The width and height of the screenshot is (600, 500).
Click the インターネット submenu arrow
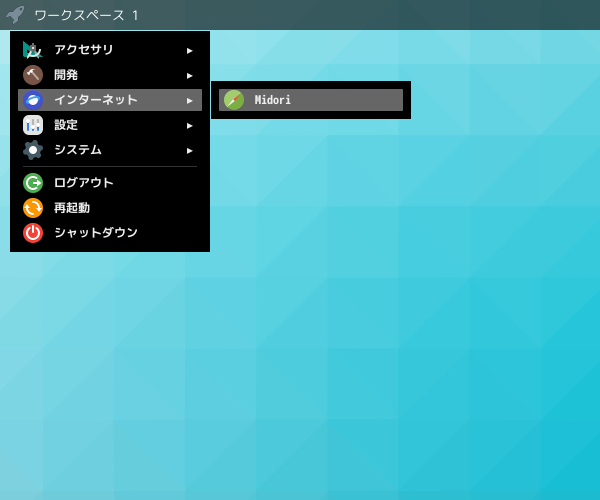coord(189,101)
